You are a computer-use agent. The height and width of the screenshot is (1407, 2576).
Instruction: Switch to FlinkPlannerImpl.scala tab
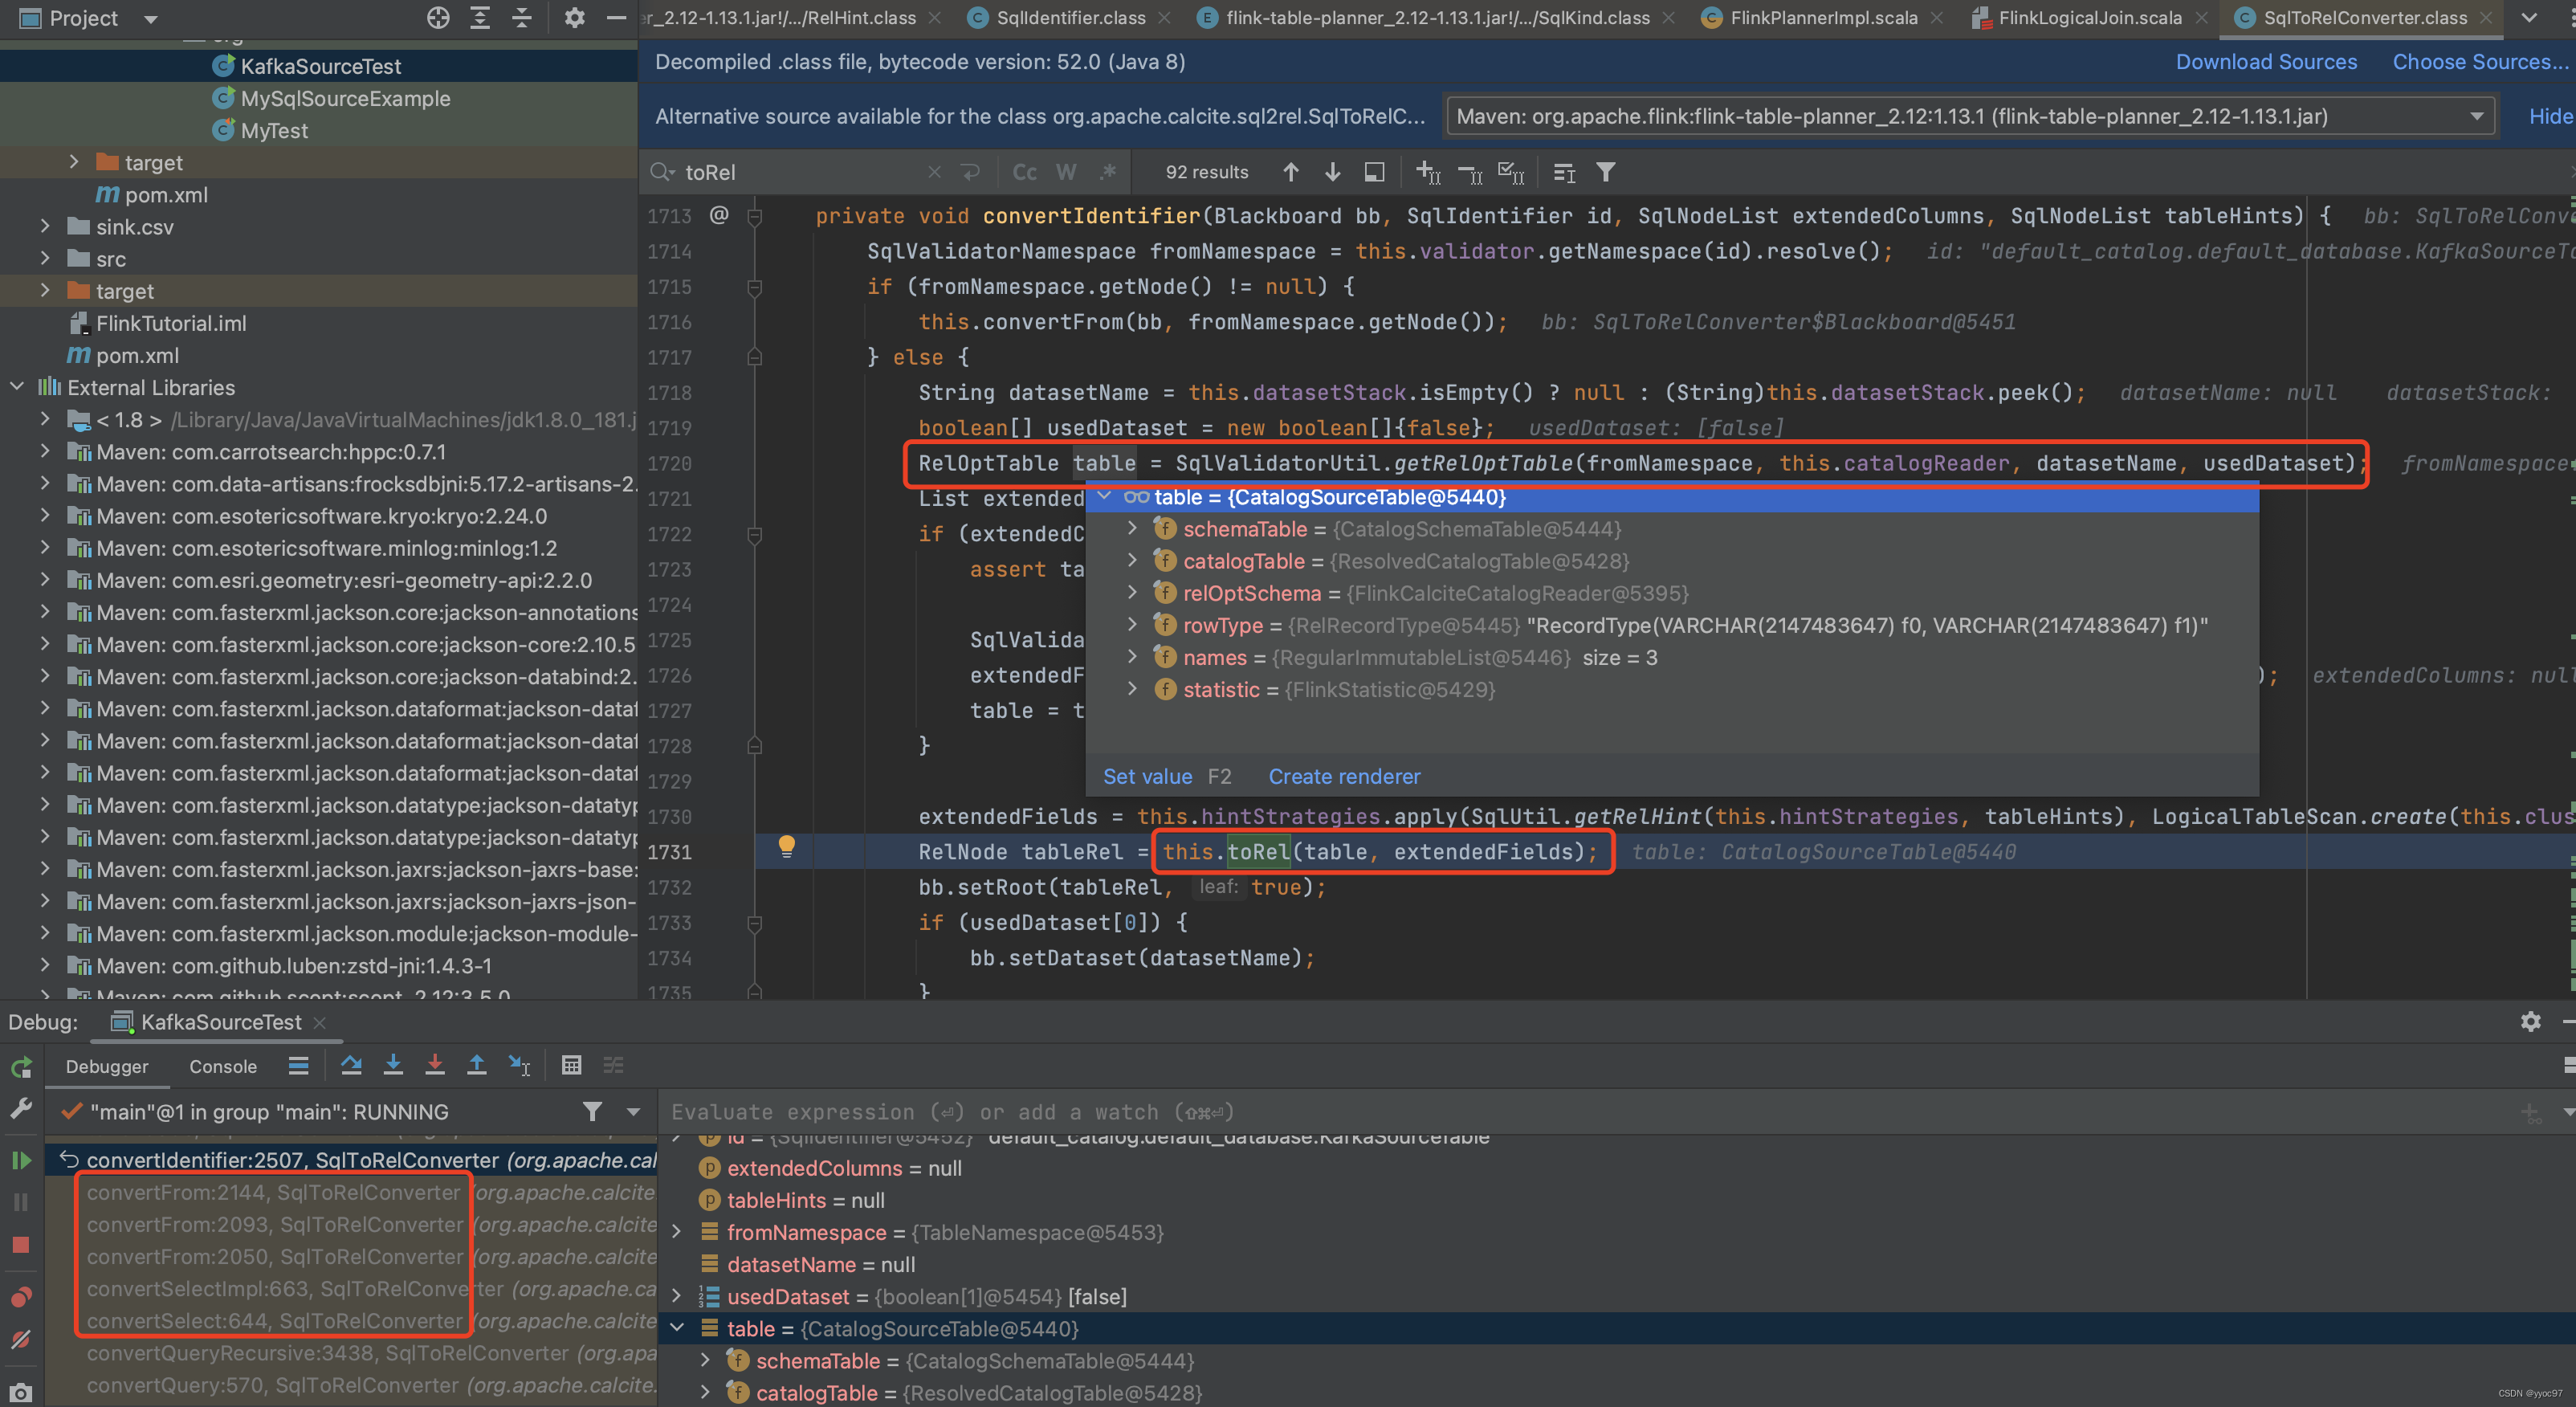1823,18
